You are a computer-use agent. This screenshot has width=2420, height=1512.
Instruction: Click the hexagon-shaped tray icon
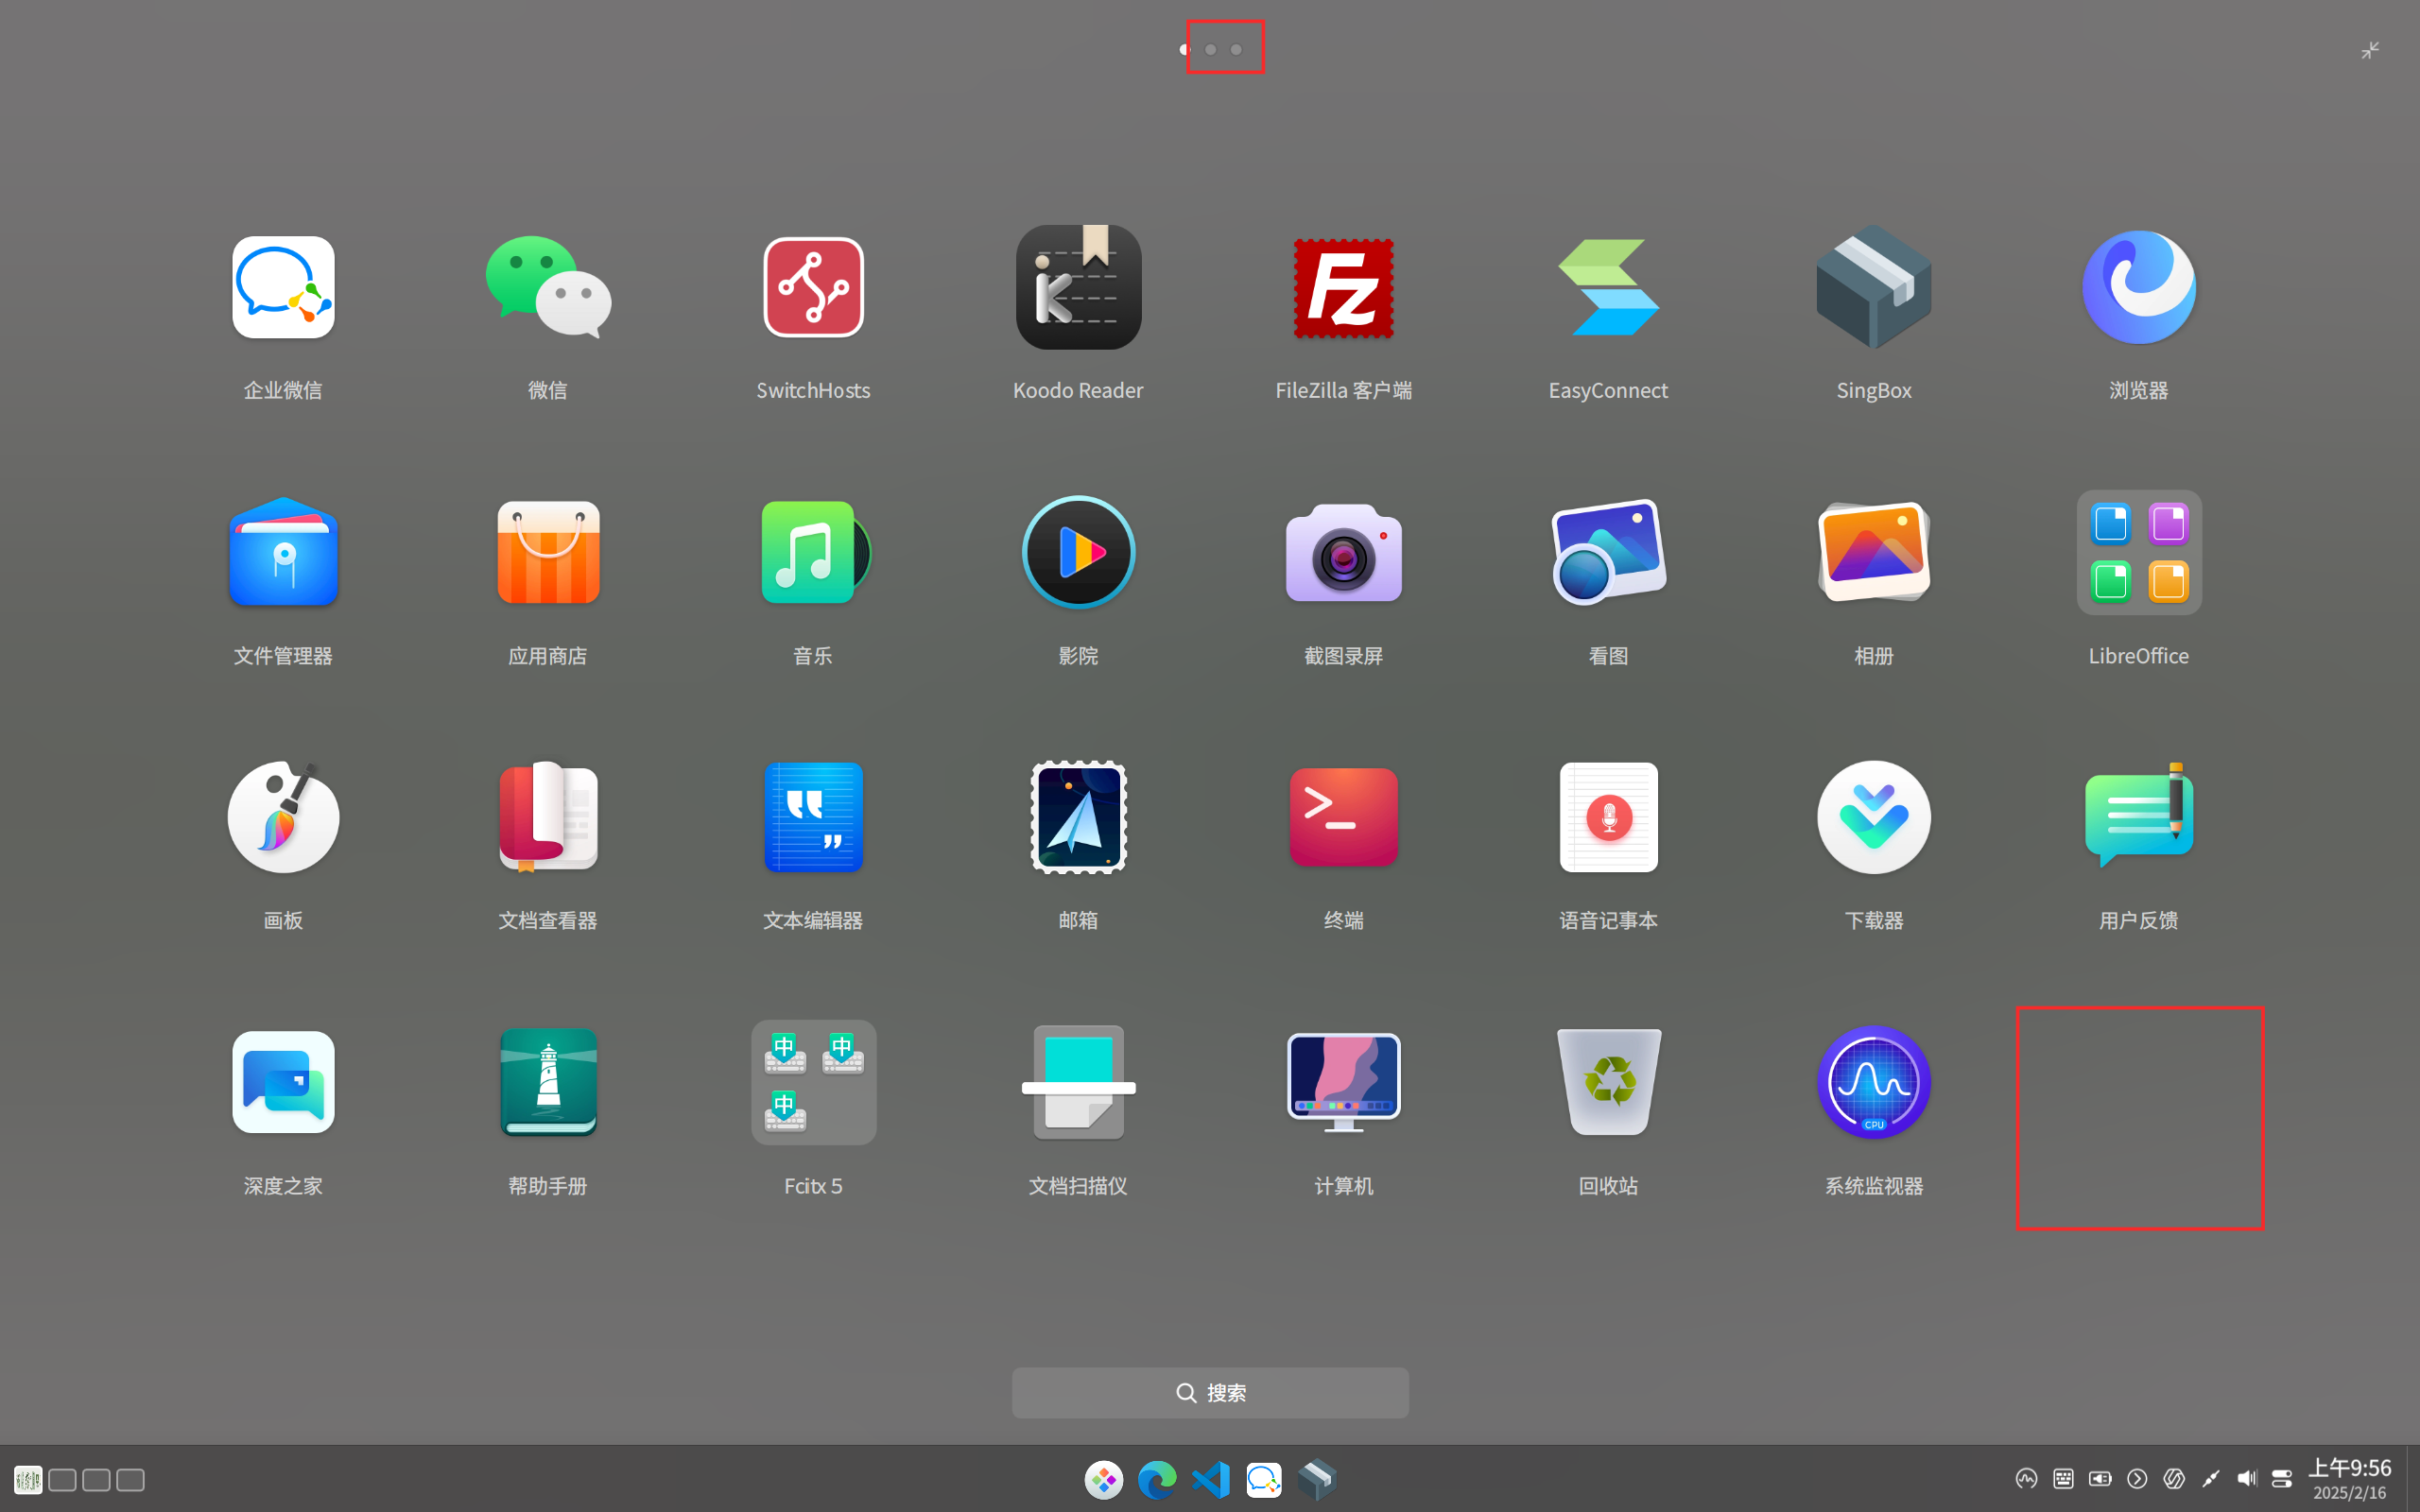tap(2174, 1478)
